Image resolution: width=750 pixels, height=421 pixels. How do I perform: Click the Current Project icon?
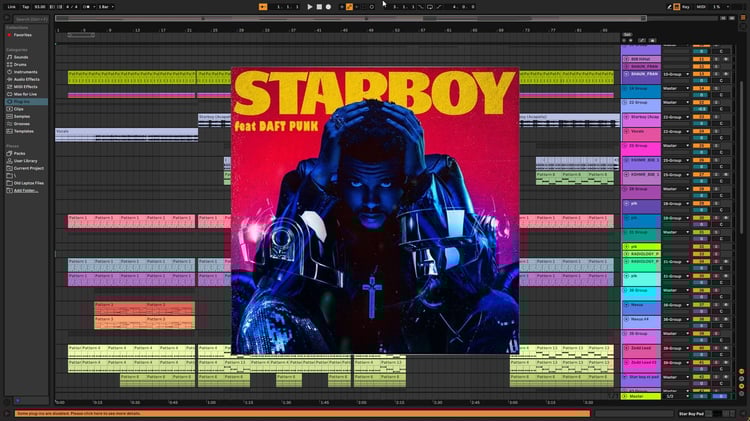coord(9,168)
